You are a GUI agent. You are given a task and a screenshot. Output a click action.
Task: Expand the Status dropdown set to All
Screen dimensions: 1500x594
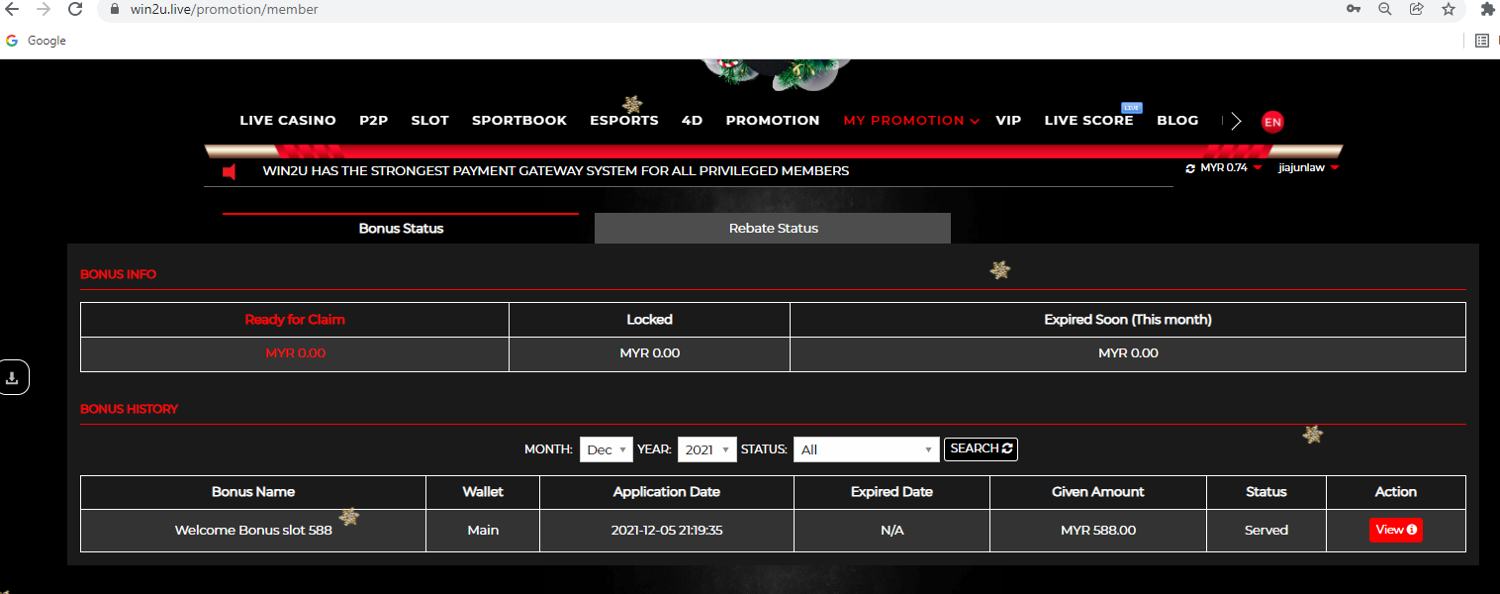click(866, 450)
